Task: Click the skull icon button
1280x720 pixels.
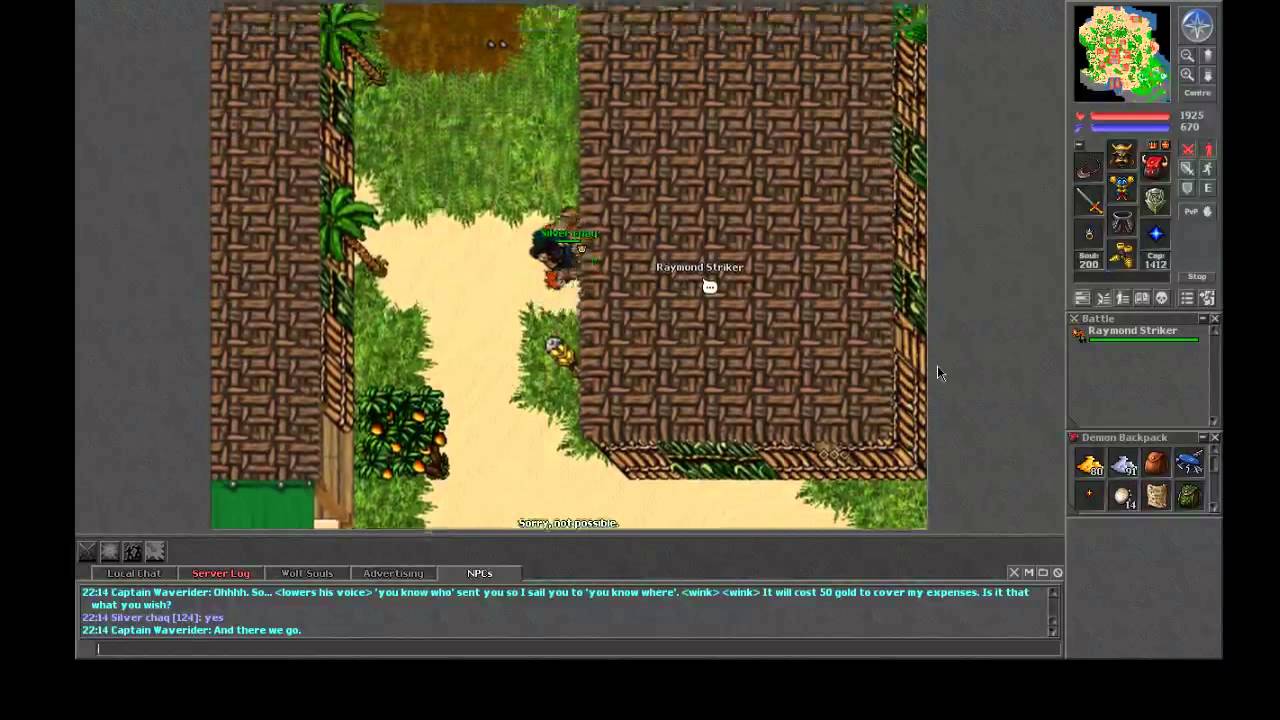Action: (1161, 297)
